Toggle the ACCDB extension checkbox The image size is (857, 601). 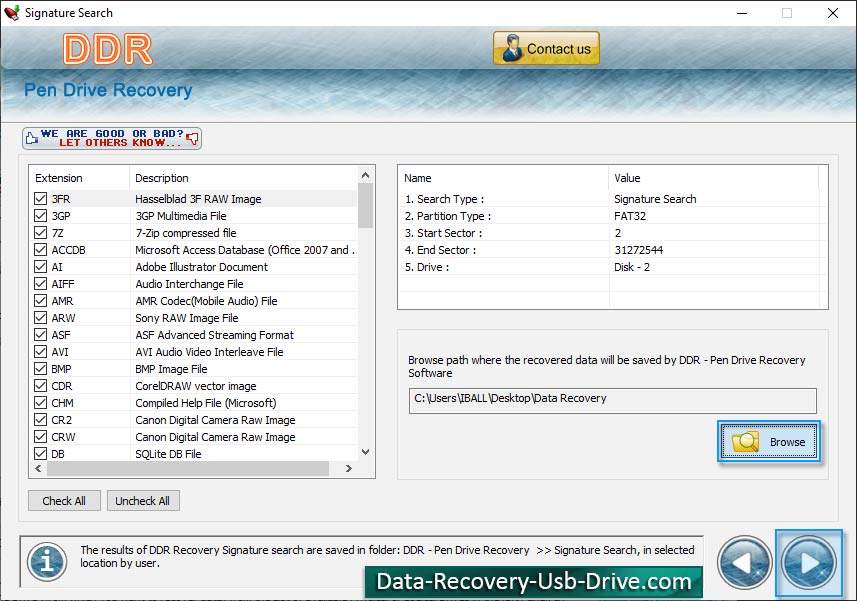(x=40, y=250)
